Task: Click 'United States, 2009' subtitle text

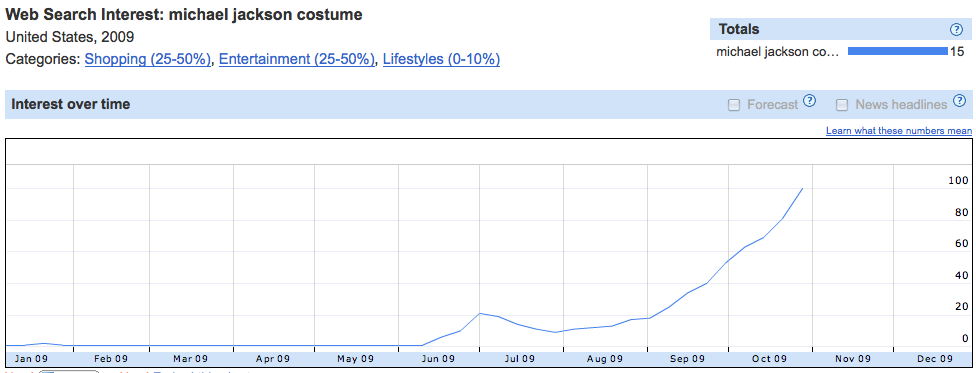Action: pyautogui.click(x=70, y=37)
